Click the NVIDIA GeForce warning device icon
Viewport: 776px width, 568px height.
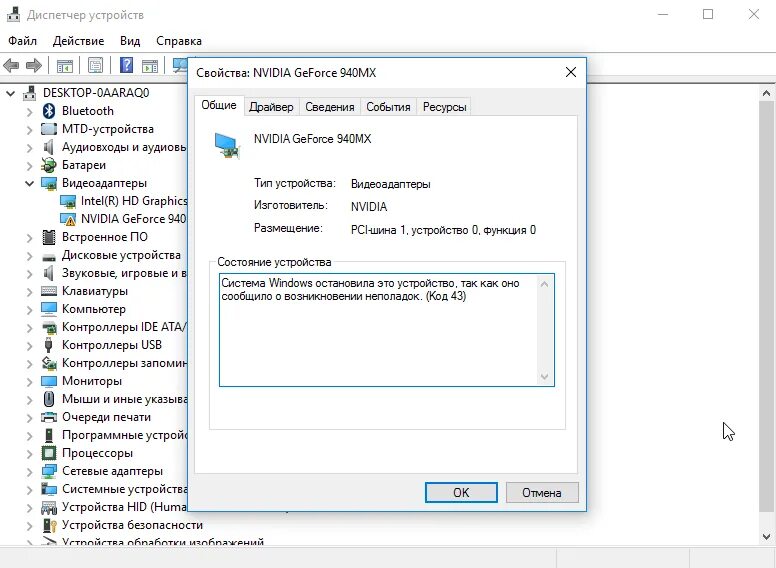68,219
